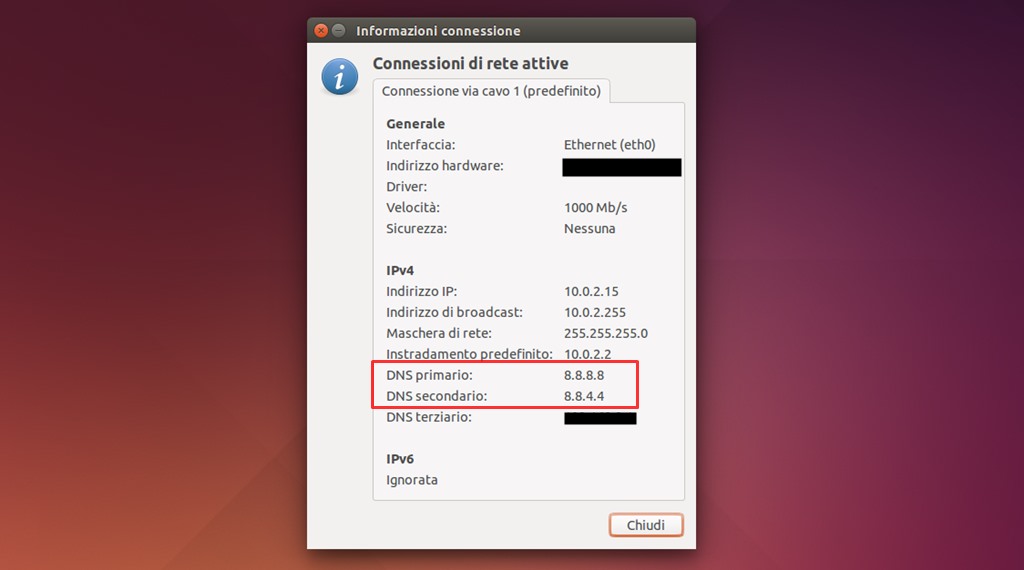Image resolution: width=1024 pixels, height=570 pixels.
Task: Click the Connessioni di rete attive heading
Action: (x=470, y=64)
